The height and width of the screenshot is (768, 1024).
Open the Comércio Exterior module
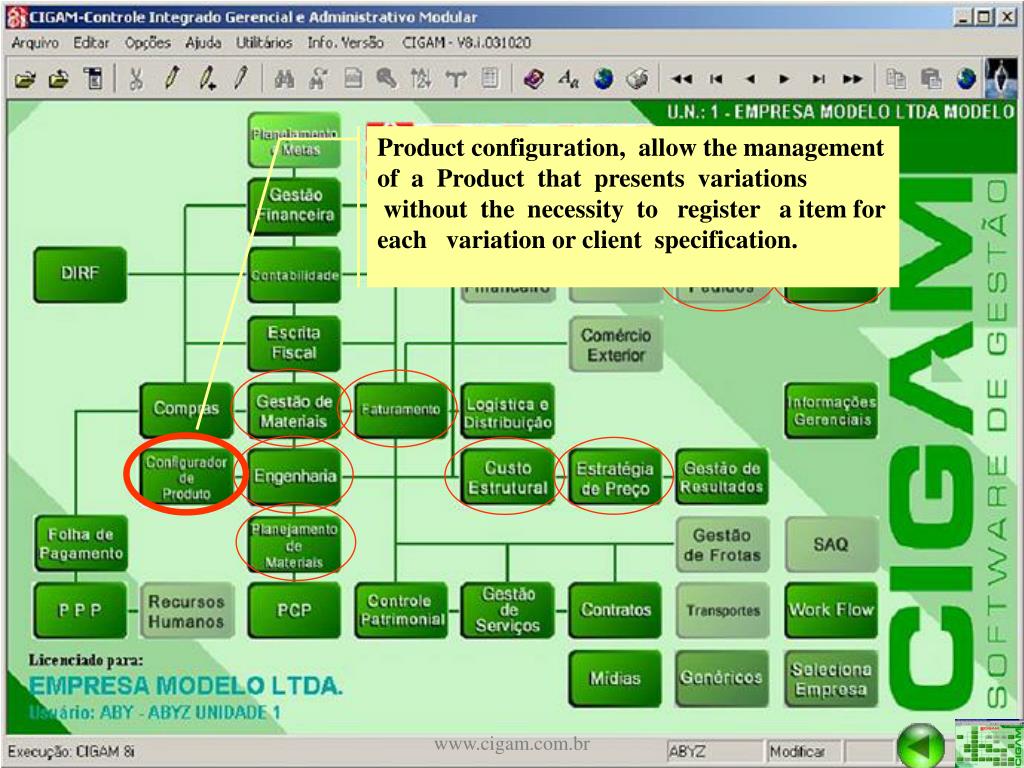615,344
